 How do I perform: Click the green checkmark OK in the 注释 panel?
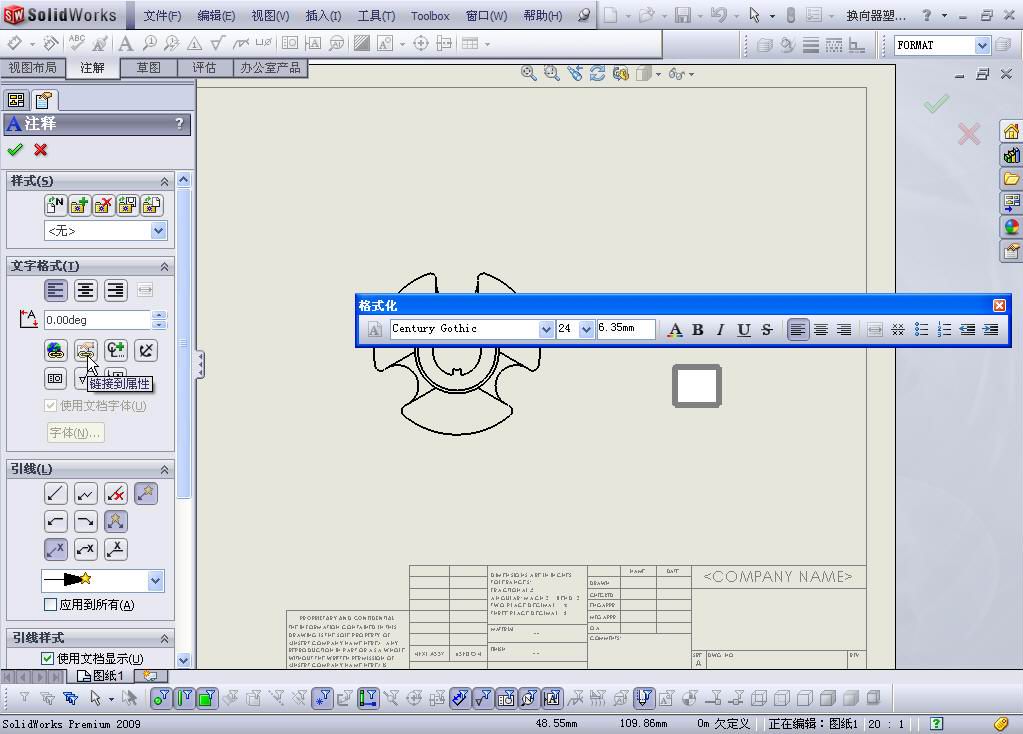pyautogui.click(x=15, y=150)
